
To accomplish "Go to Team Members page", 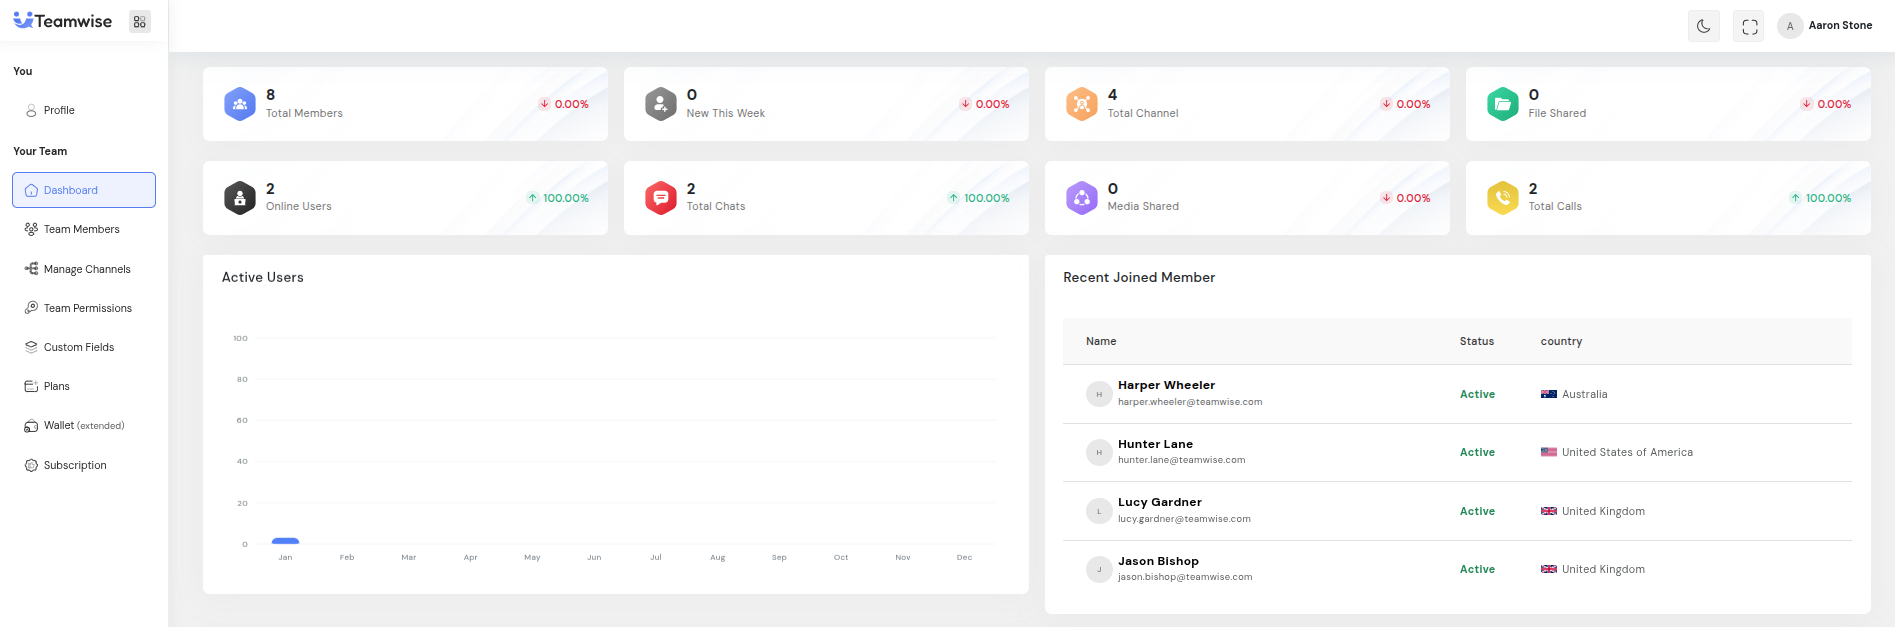I will click(81, 230).
